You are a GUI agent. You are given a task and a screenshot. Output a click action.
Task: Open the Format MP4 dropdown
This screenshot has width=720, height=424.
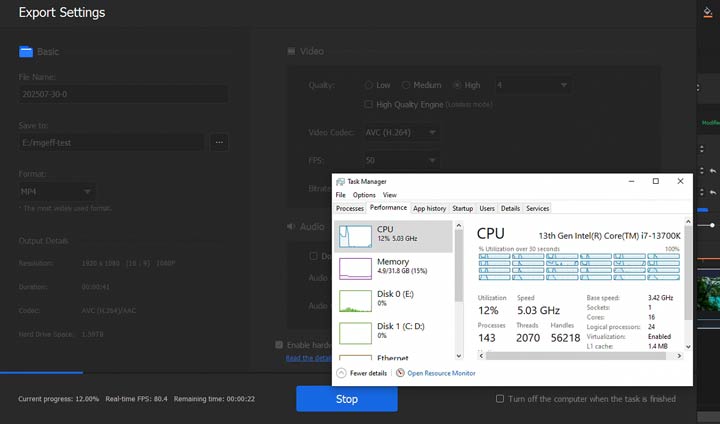(56, 192)
